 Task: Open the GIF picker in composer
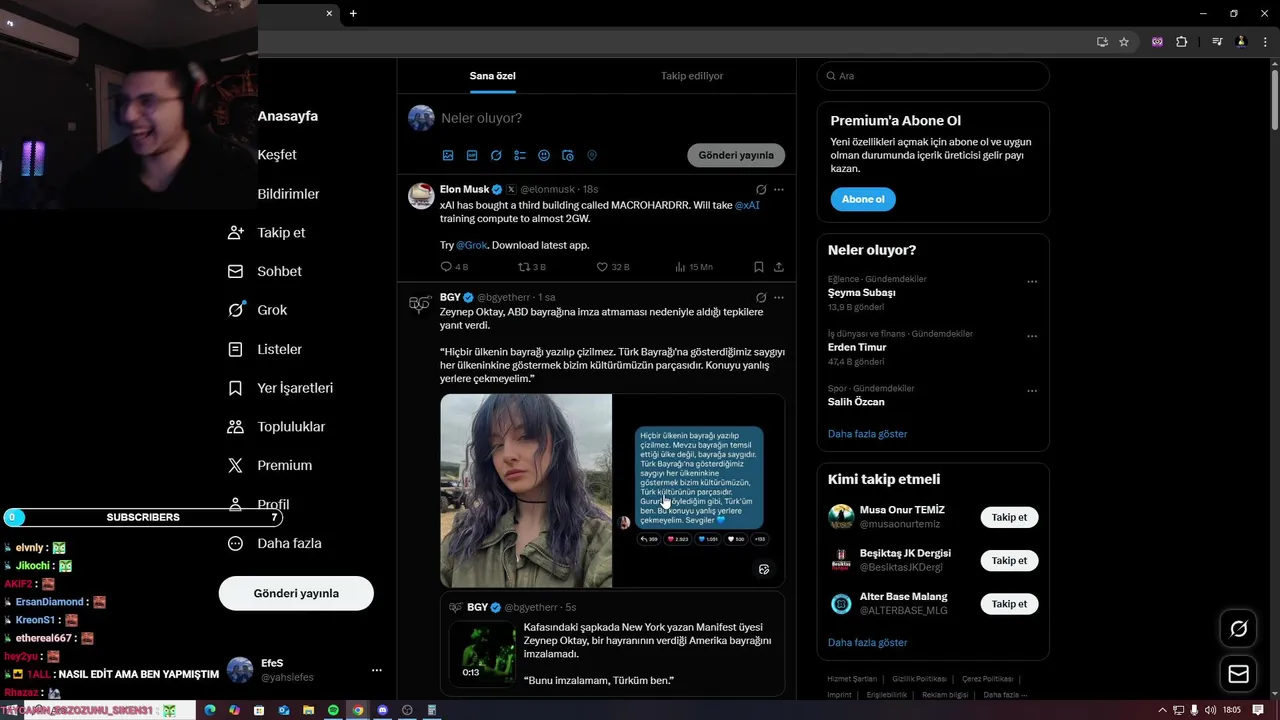pyautogui.click(x=472, y=155)
